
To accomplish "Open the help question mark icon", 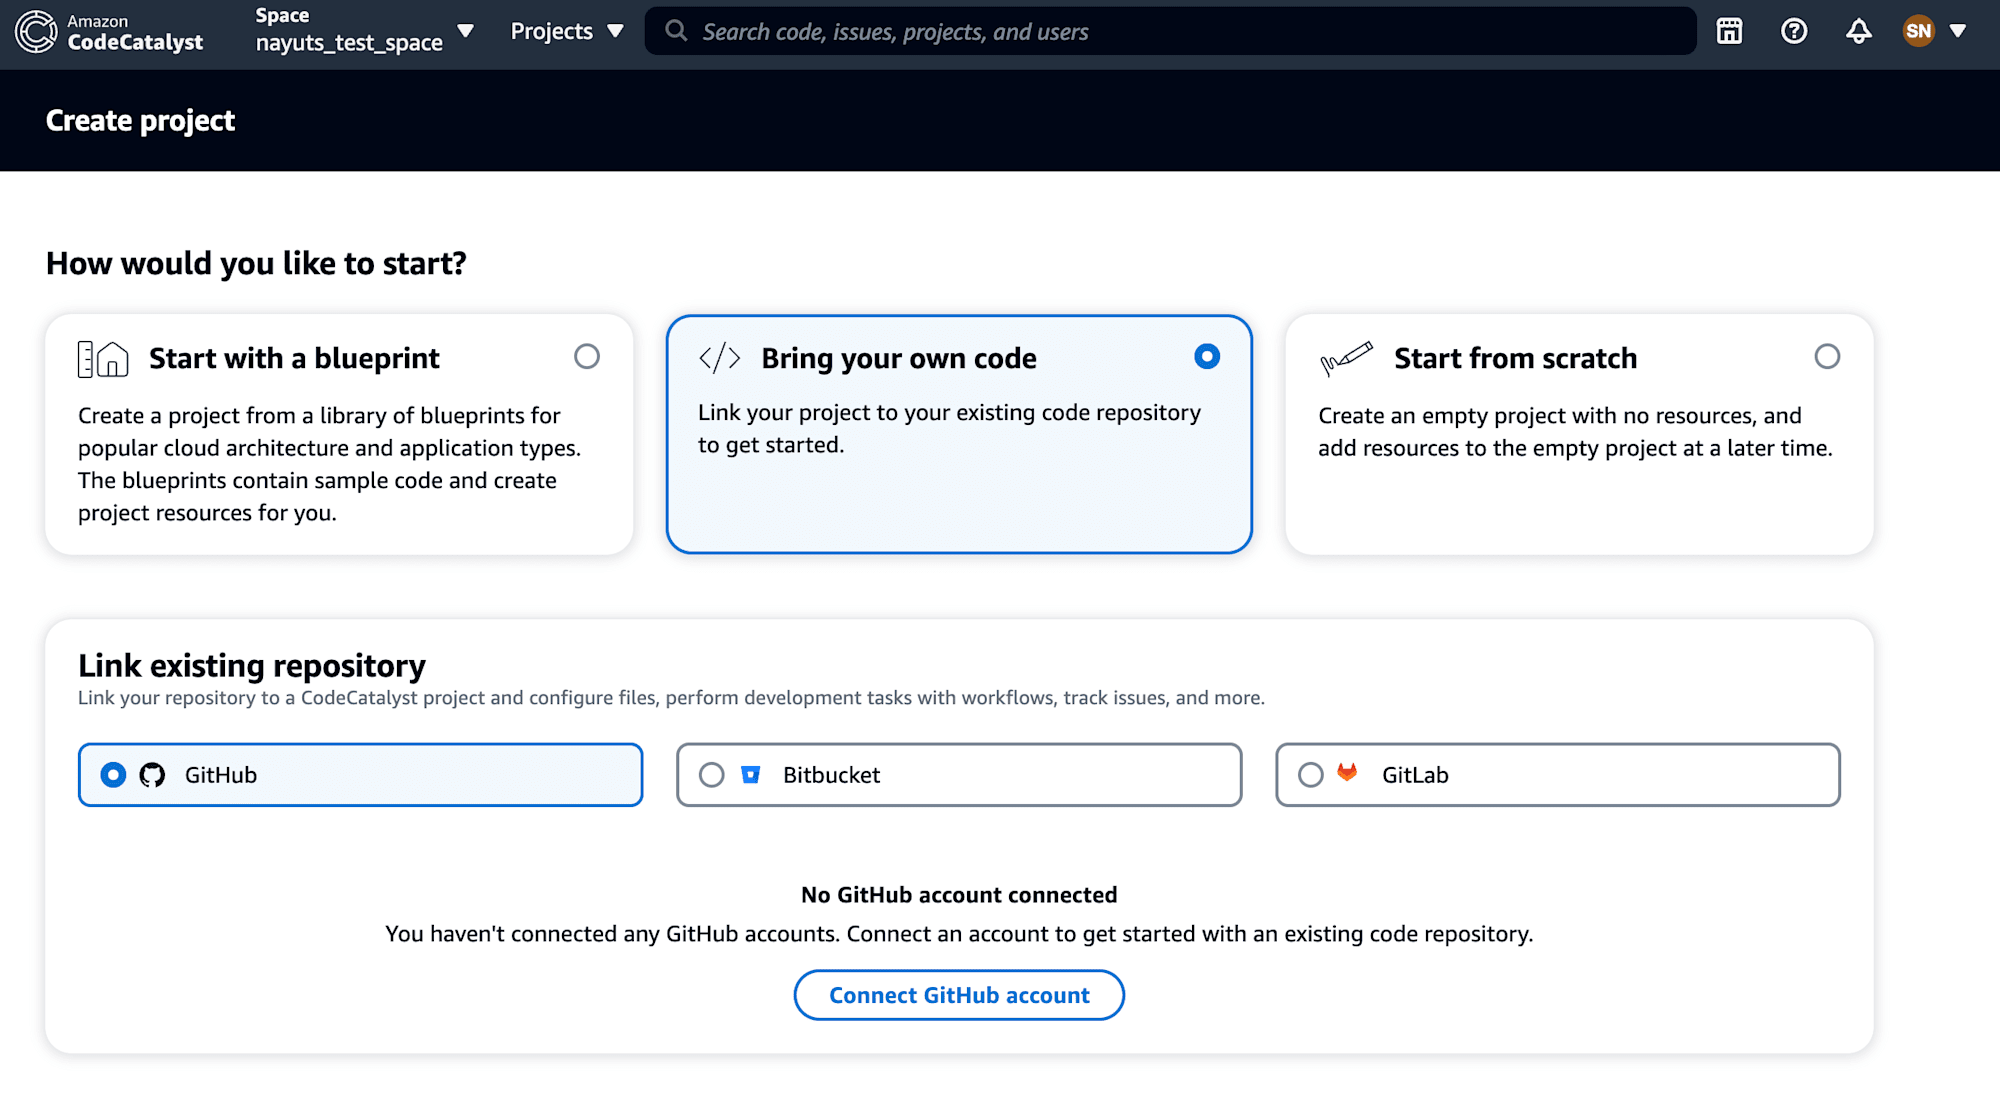I will [1794, 32].
